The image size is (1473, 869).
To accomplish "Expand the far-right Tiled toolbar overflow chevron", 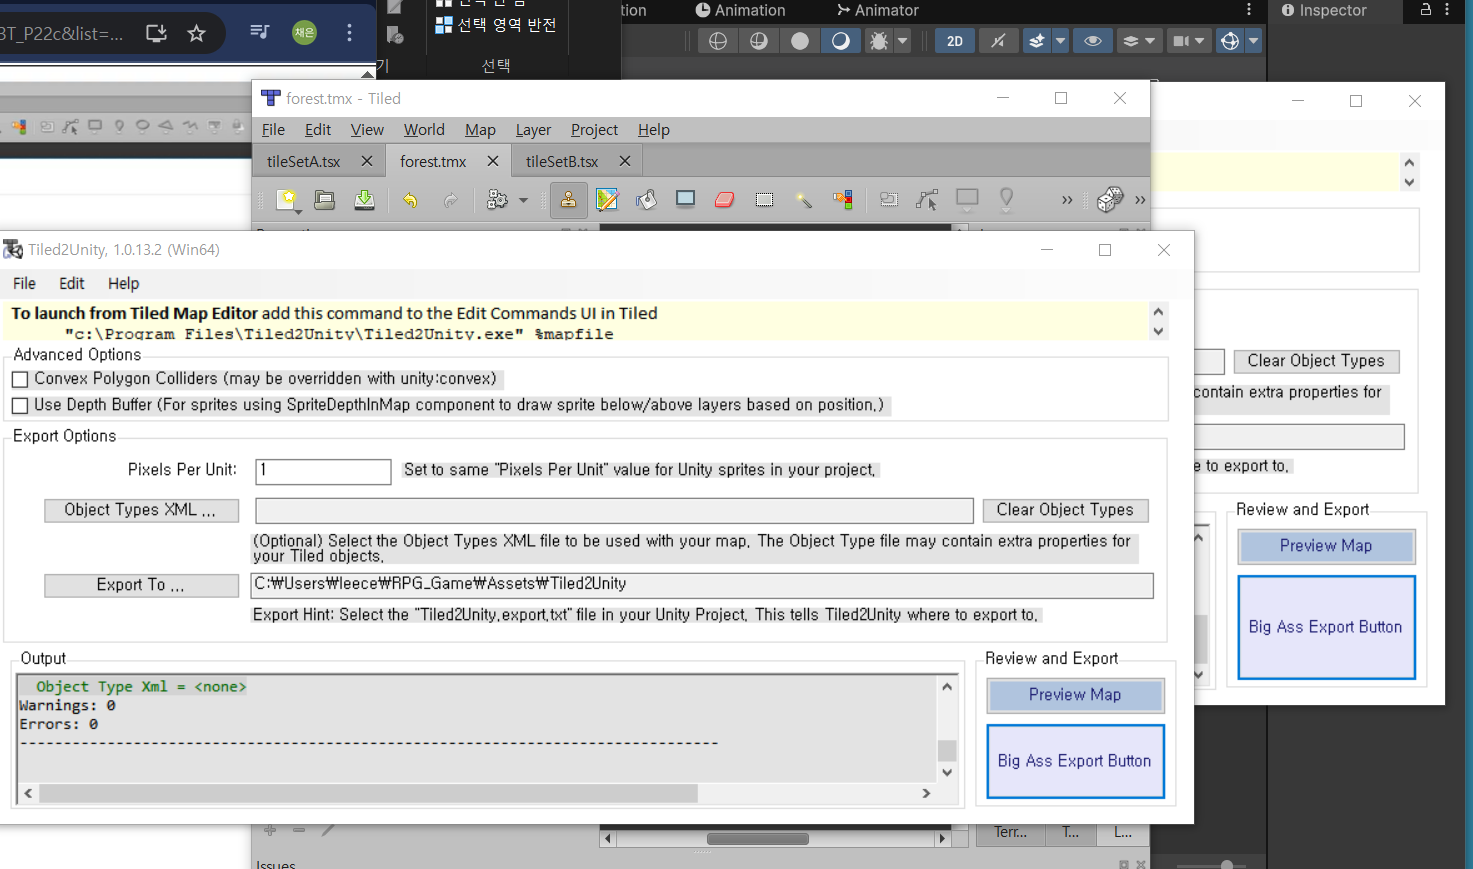I will click(1140, 200).
